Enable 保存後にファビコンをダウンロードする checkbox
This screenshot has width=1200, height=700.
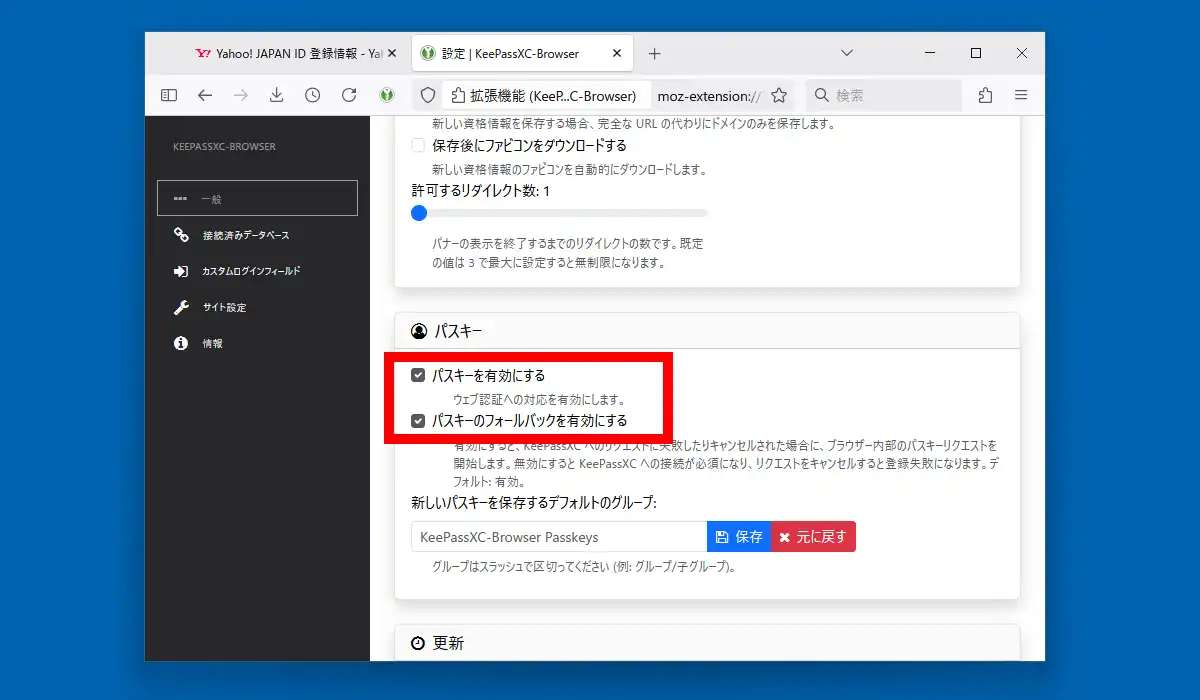click(418, 146)
